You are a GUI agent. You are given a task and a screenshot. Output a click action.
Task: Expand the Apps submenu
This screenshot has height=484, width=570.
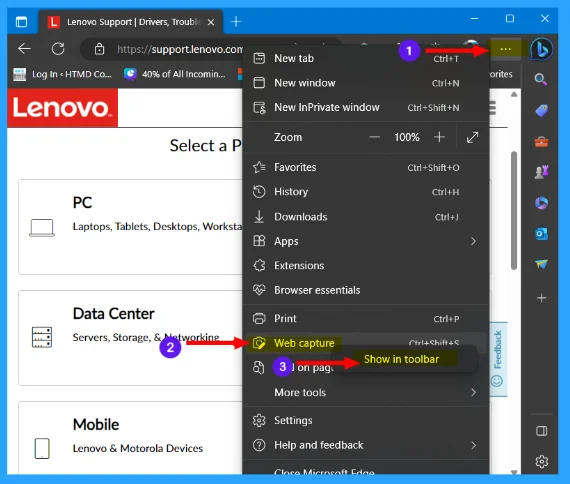point(365,241)
